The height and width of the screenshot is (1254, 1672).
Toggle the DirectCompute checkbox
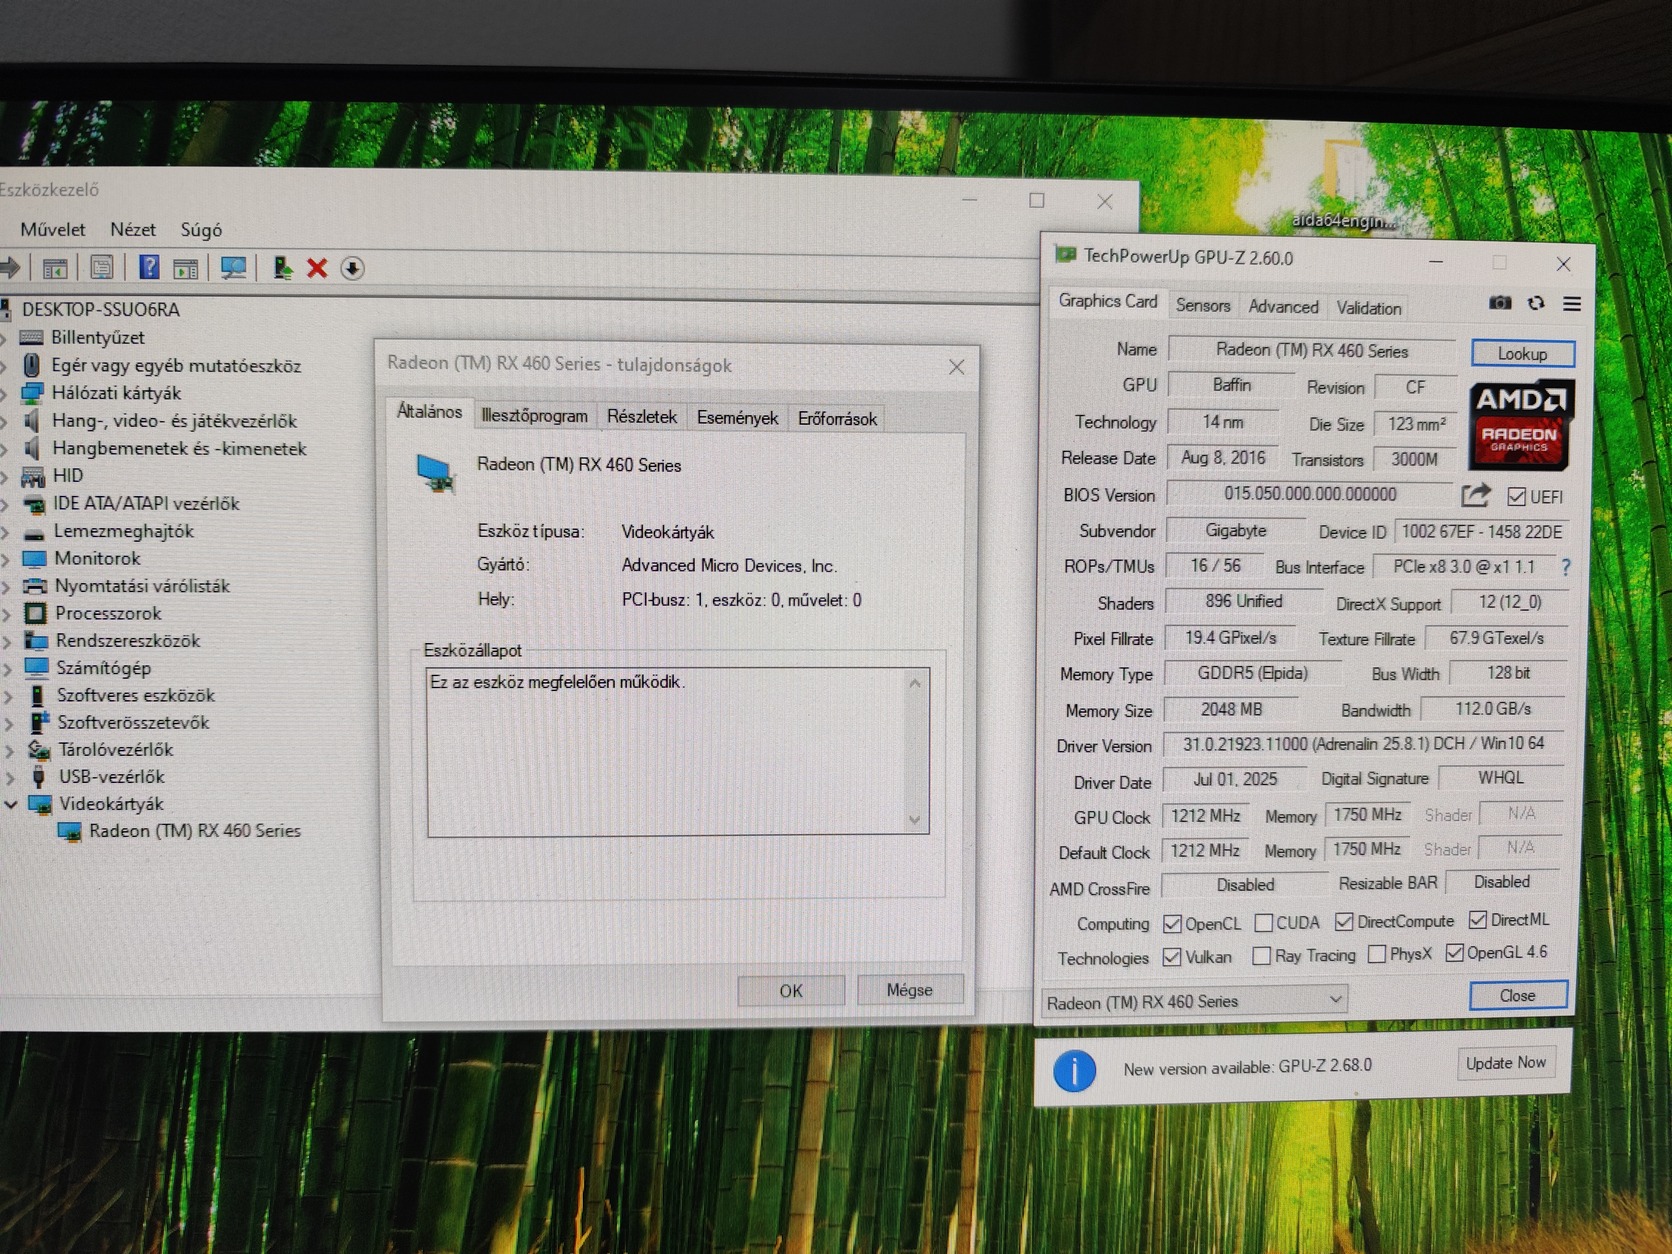pyautogui.click(x=1344, y=922)
